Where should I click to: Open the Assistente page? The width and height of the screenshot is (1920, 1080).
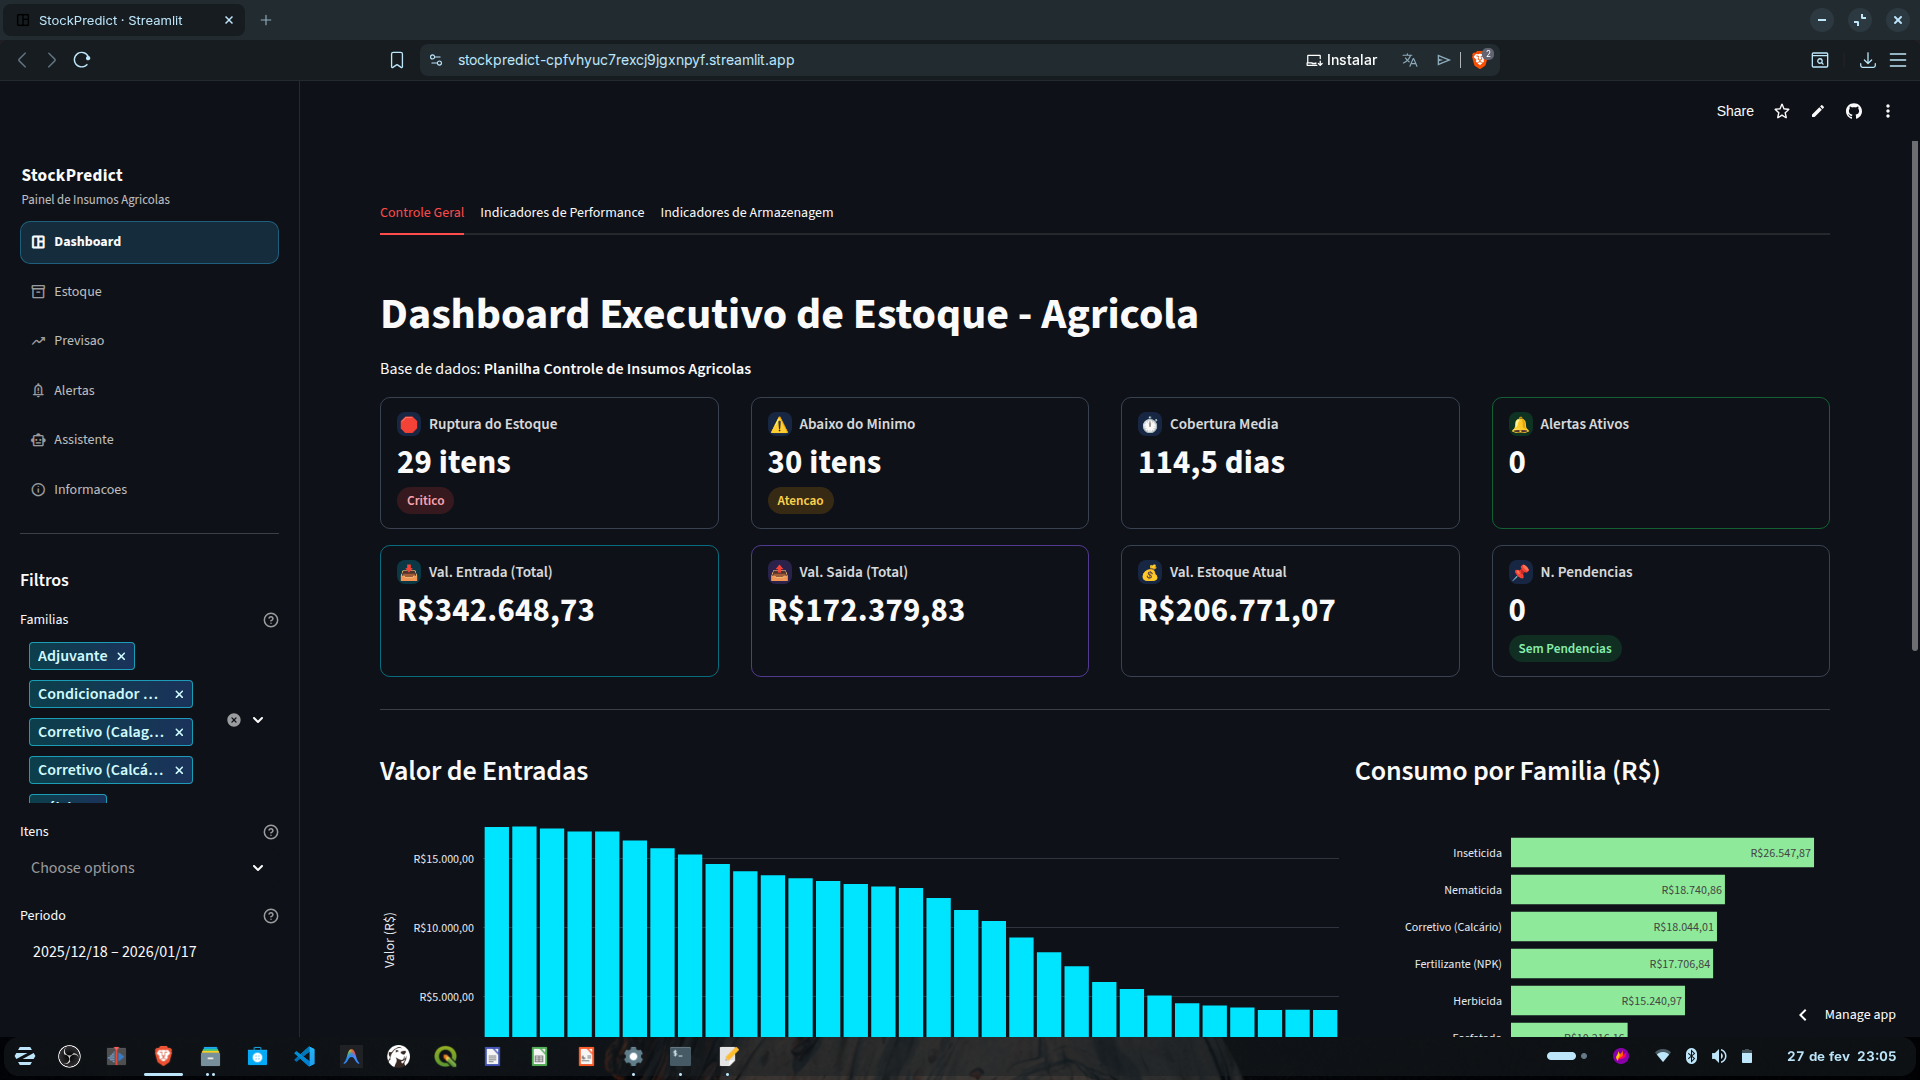point(83,439)
